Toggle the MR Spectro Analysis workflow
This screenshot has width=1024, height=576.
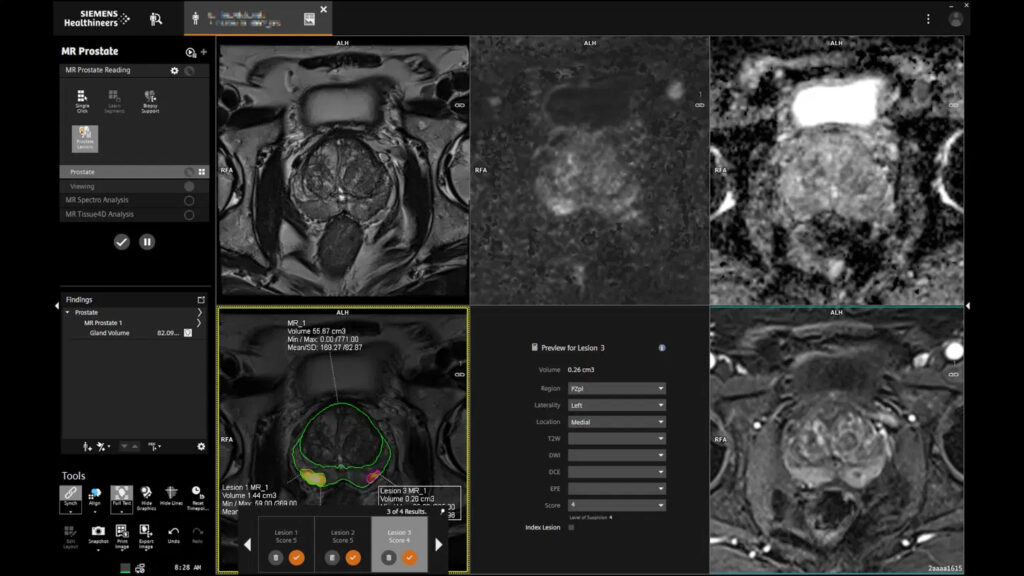pos(189,199)
